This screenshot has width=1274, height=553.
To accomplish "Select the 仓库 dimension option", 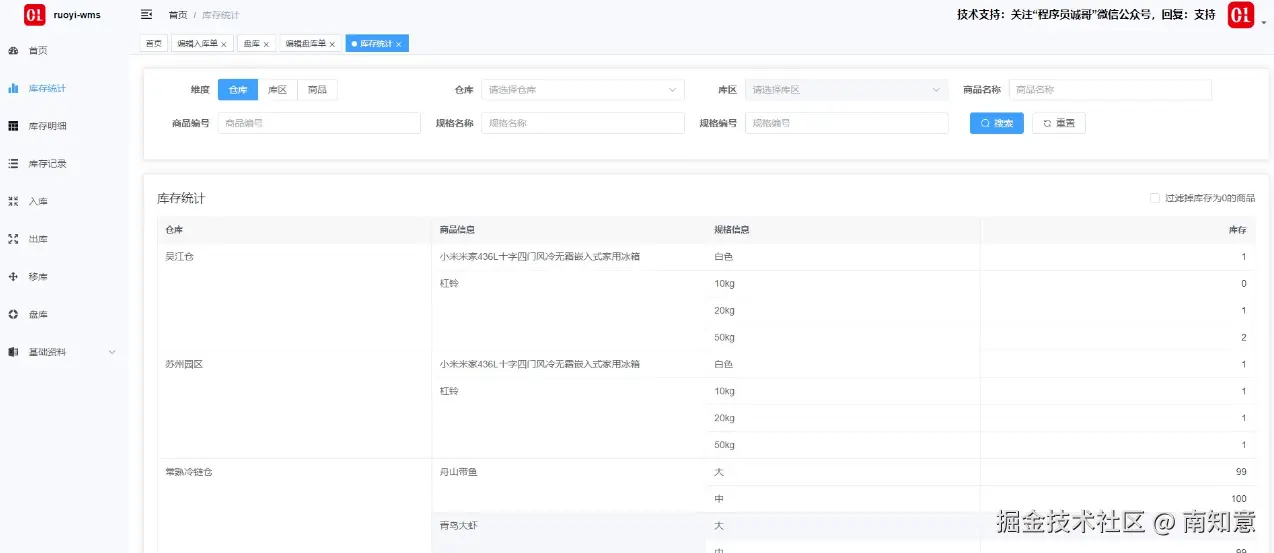I will (238, 90).
